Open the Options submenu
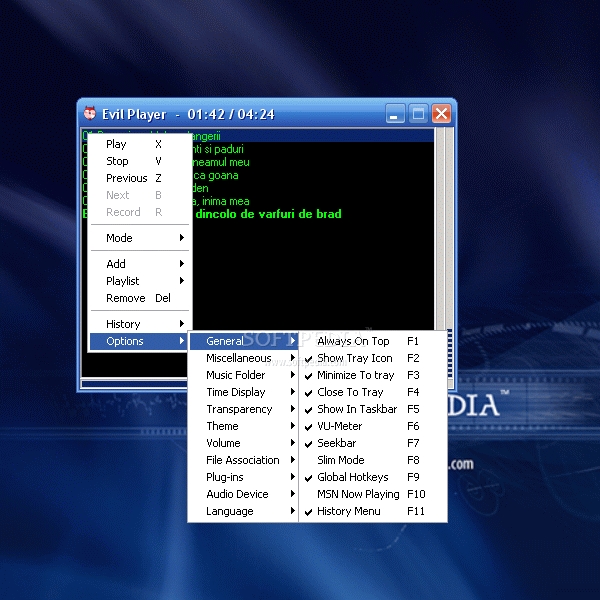The image size is (600, 600). pyautogui.click(x=140, y=341)
